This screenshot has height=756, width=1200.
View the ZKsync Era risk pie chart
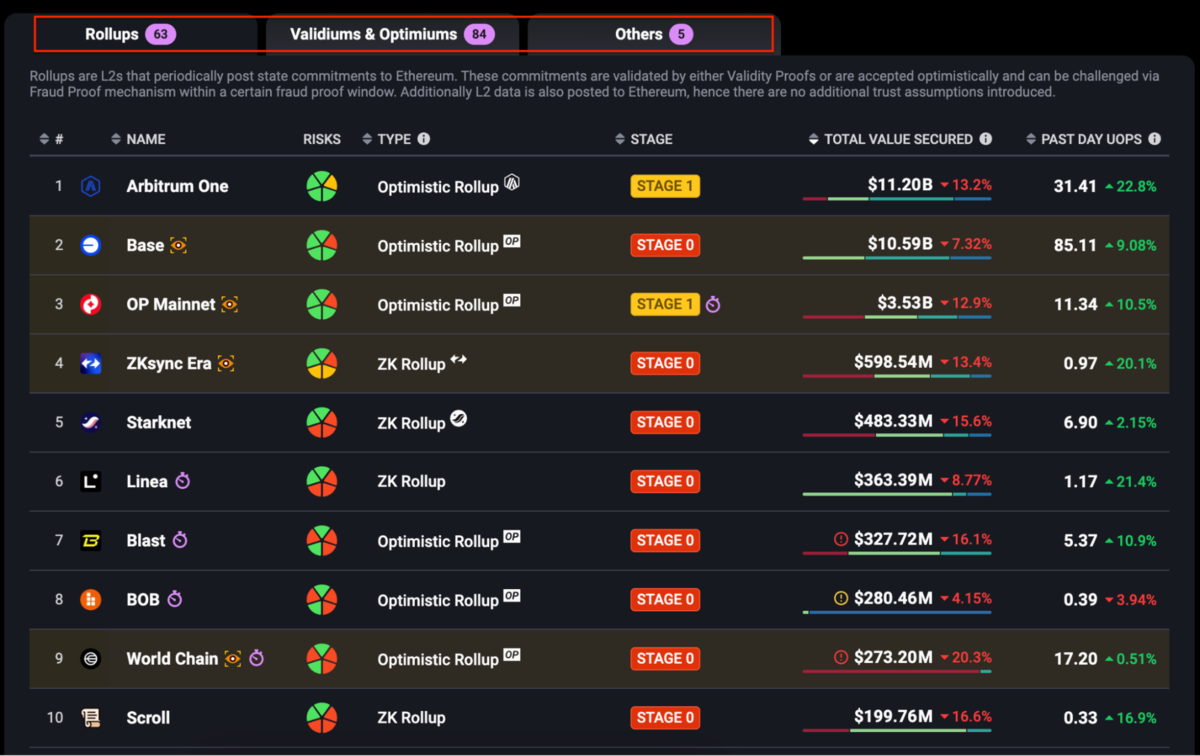tap(322, 363)
